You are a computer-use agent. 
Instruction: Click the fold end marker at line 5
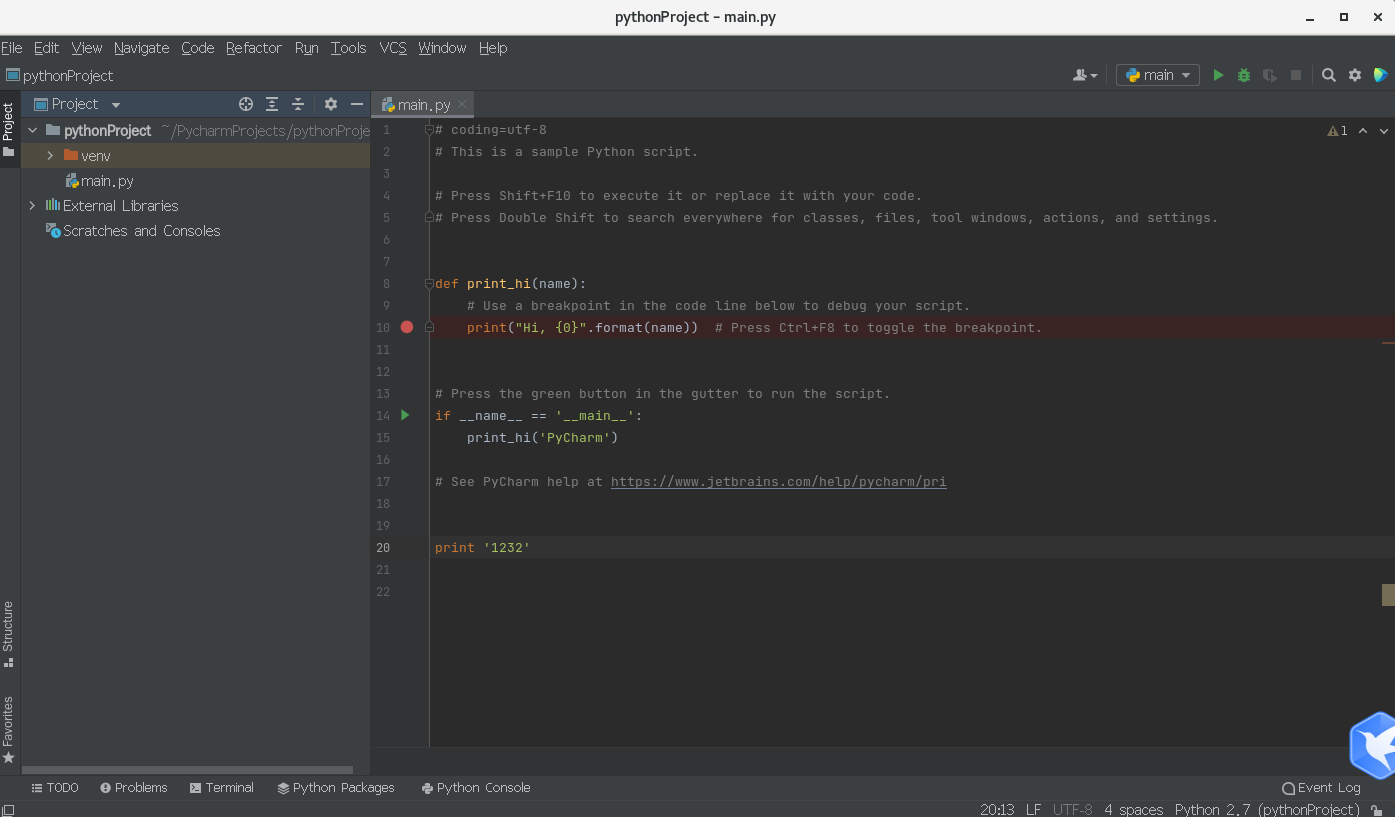coord(429,217)
